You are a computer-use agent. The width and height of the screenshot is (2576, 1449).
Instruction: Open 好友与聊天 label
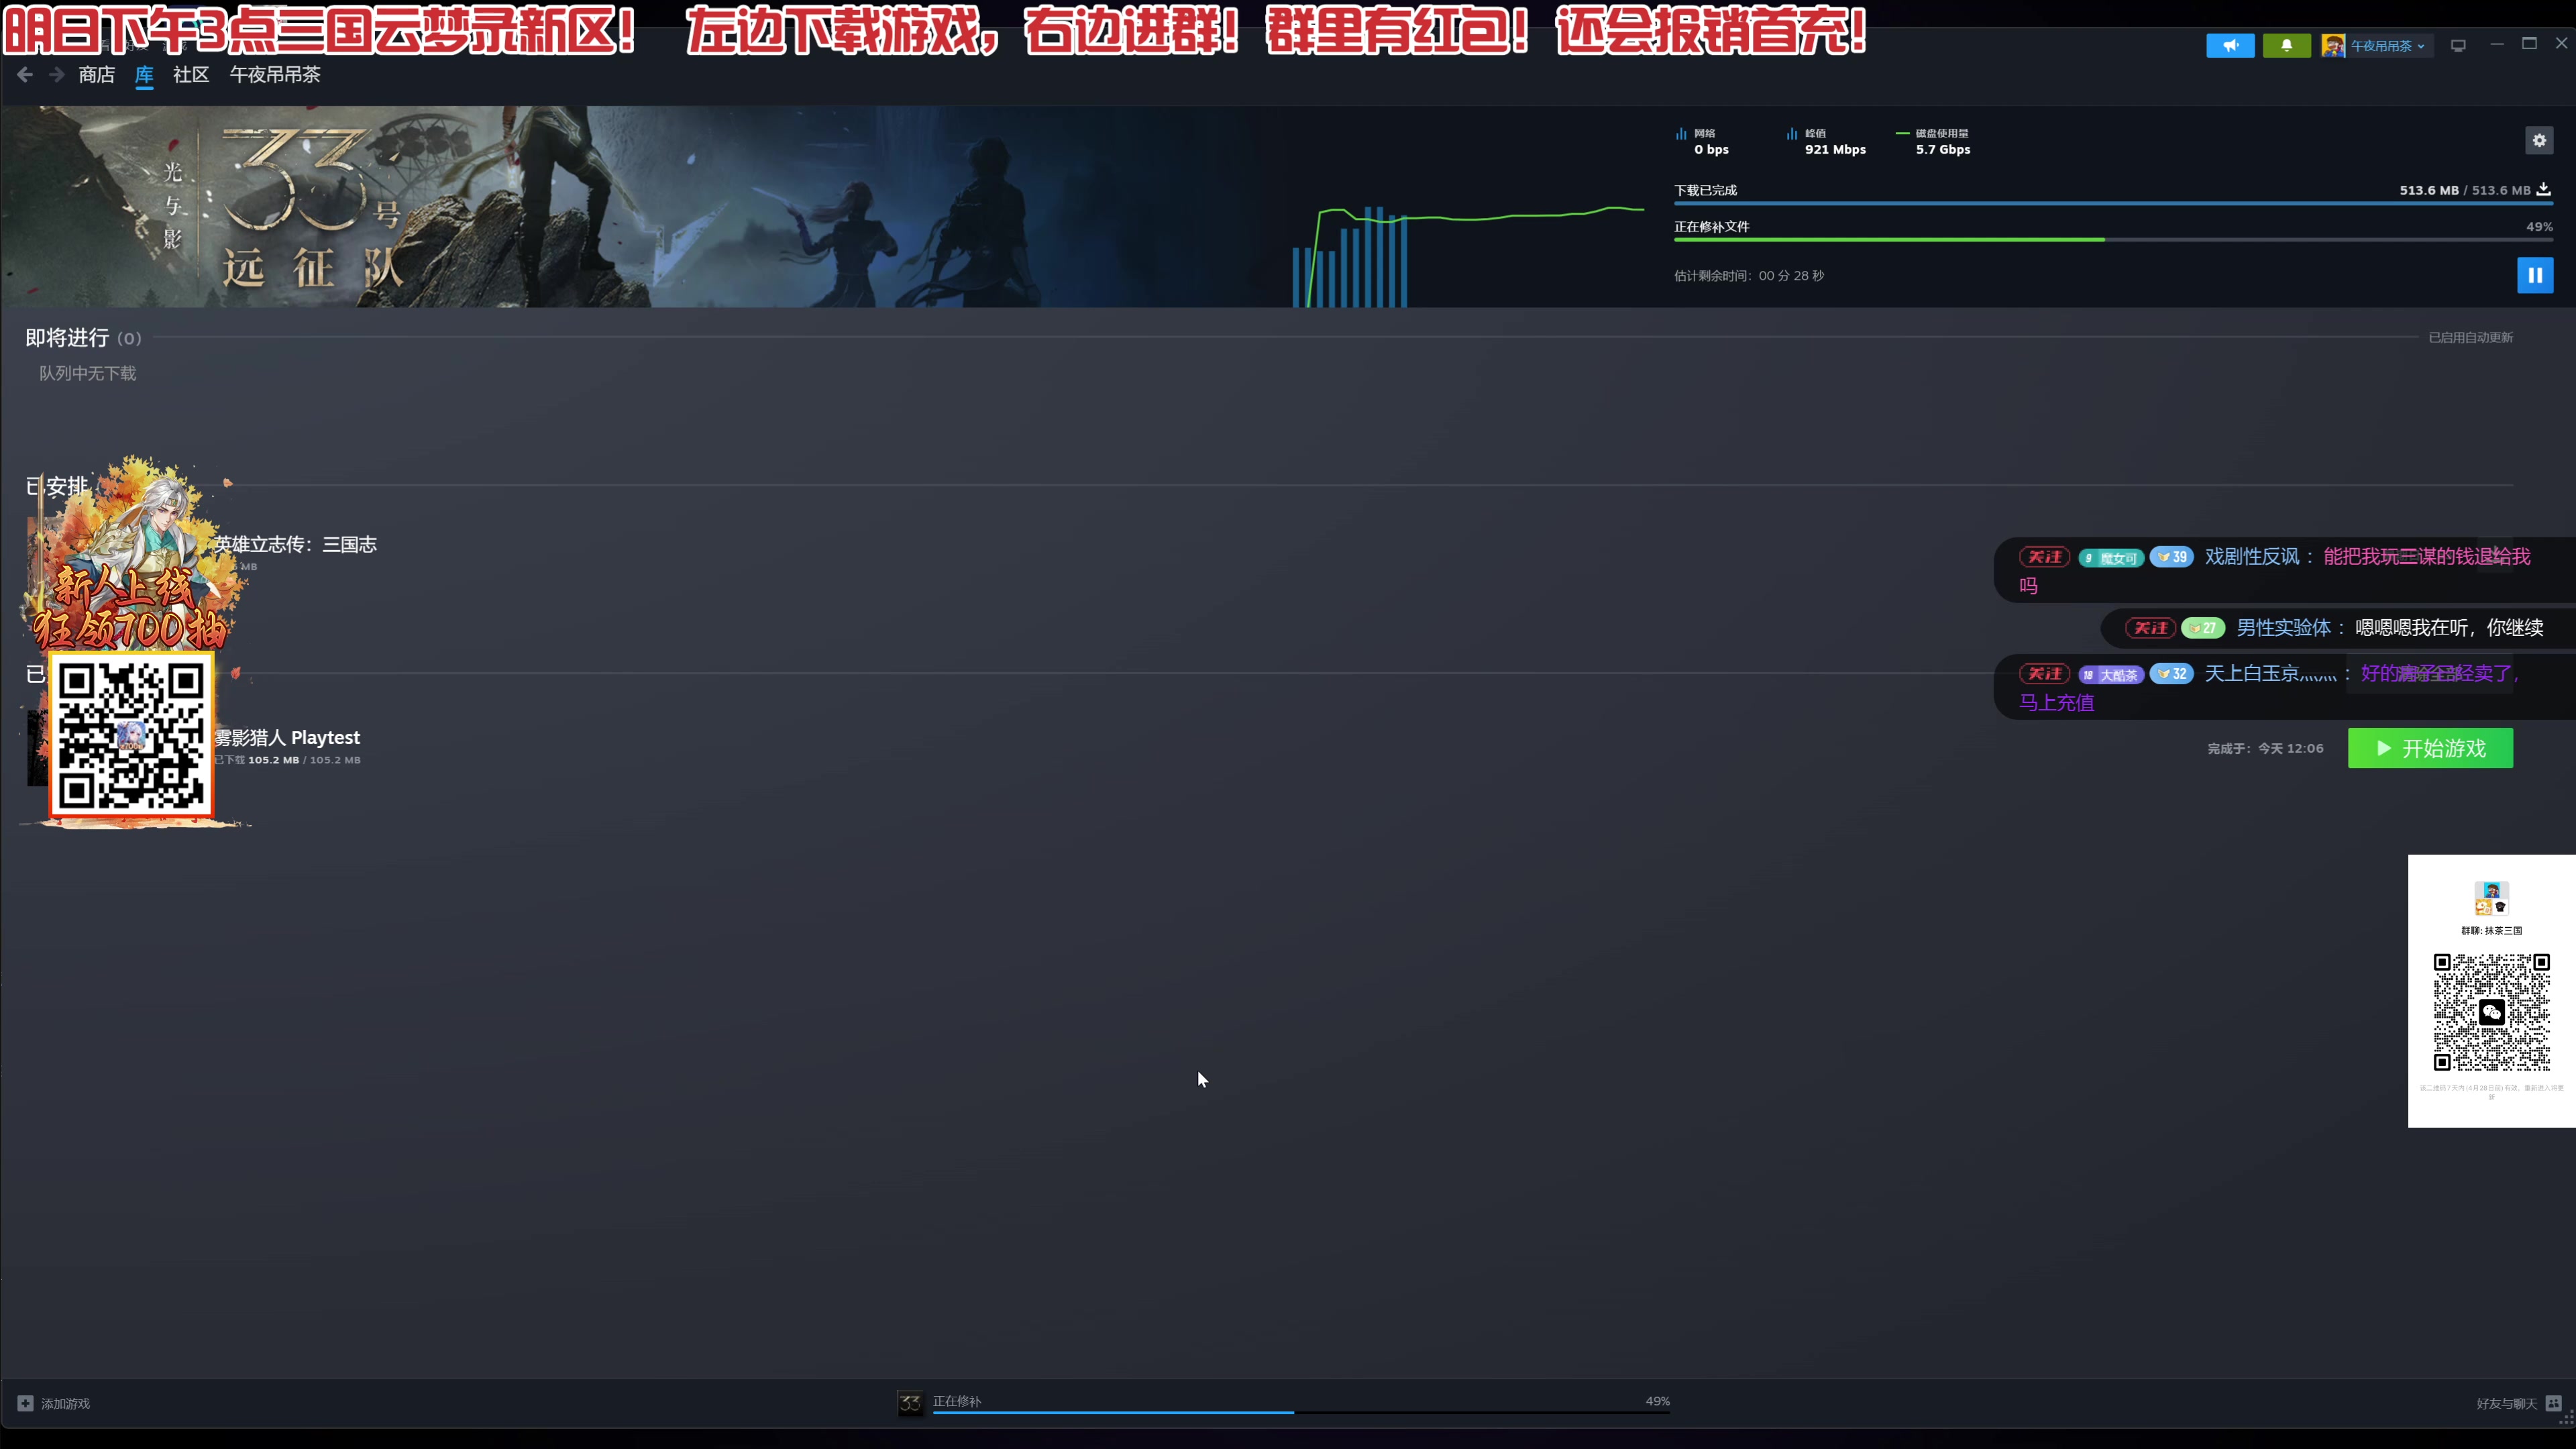pos(2506,1404)
